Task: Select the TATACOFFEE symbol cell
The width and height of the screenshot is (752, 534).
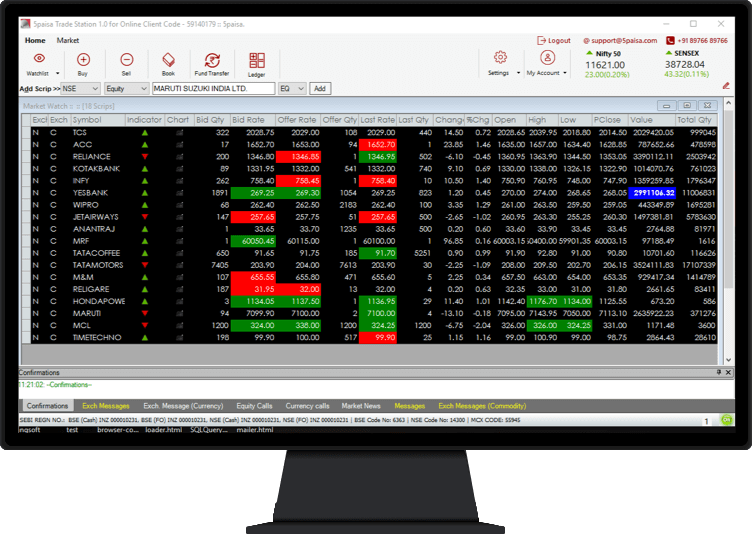Action: (x=98, y=253)
